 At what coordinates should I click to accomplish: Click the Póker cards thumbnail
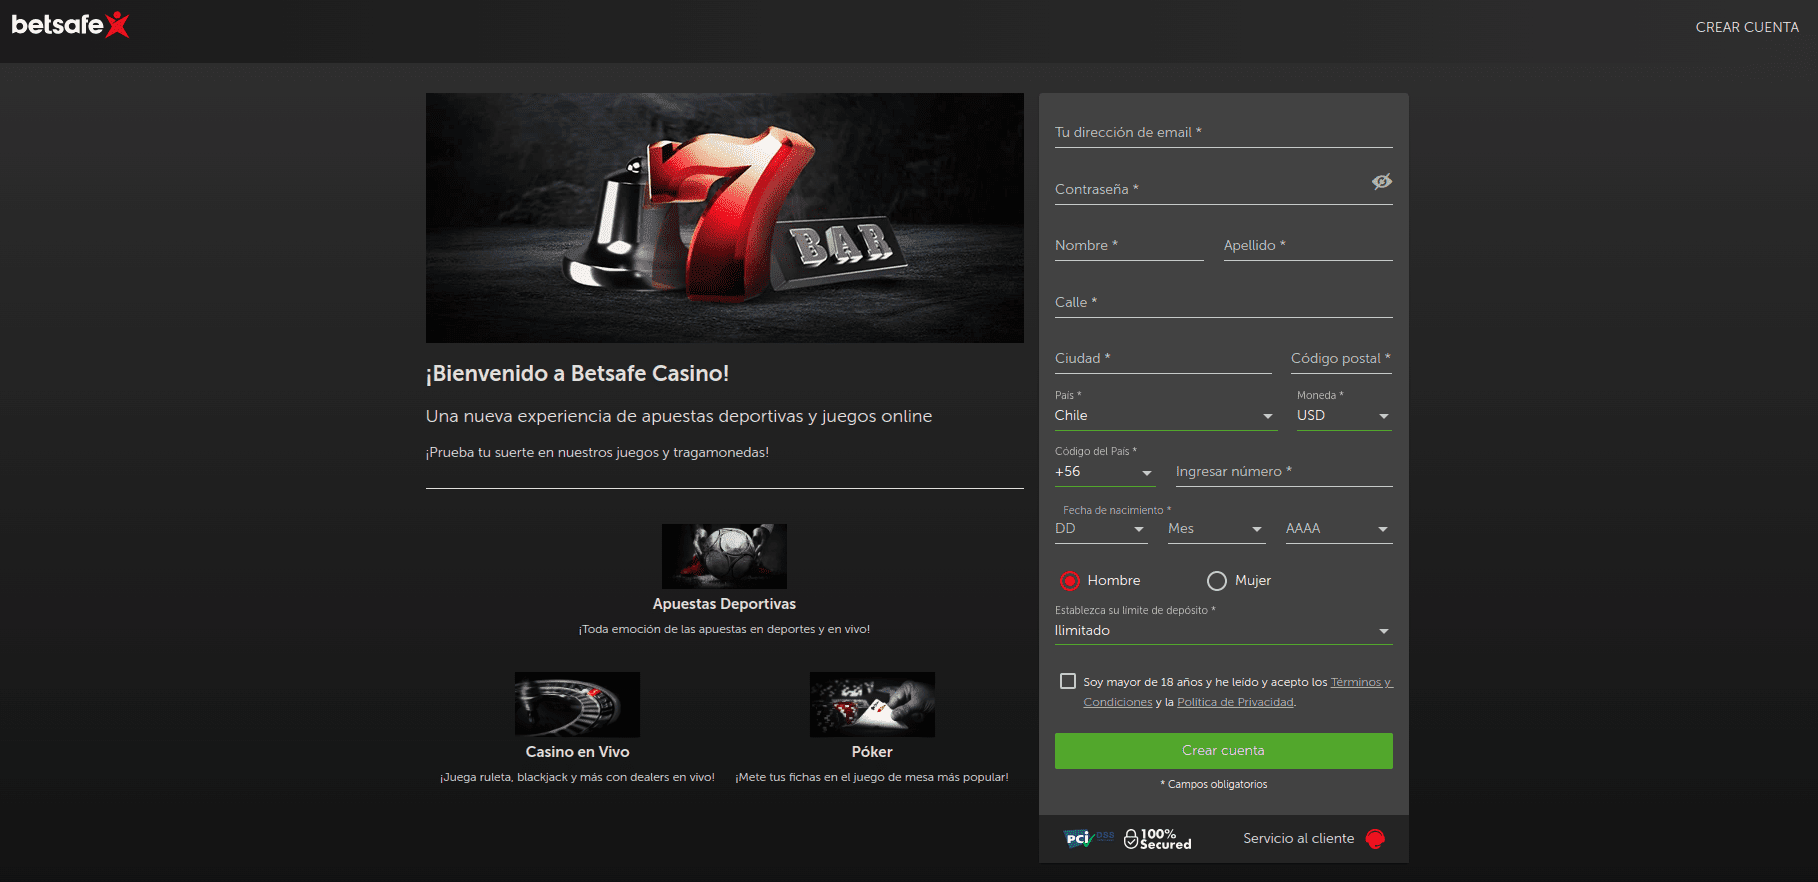pos(872,704)
